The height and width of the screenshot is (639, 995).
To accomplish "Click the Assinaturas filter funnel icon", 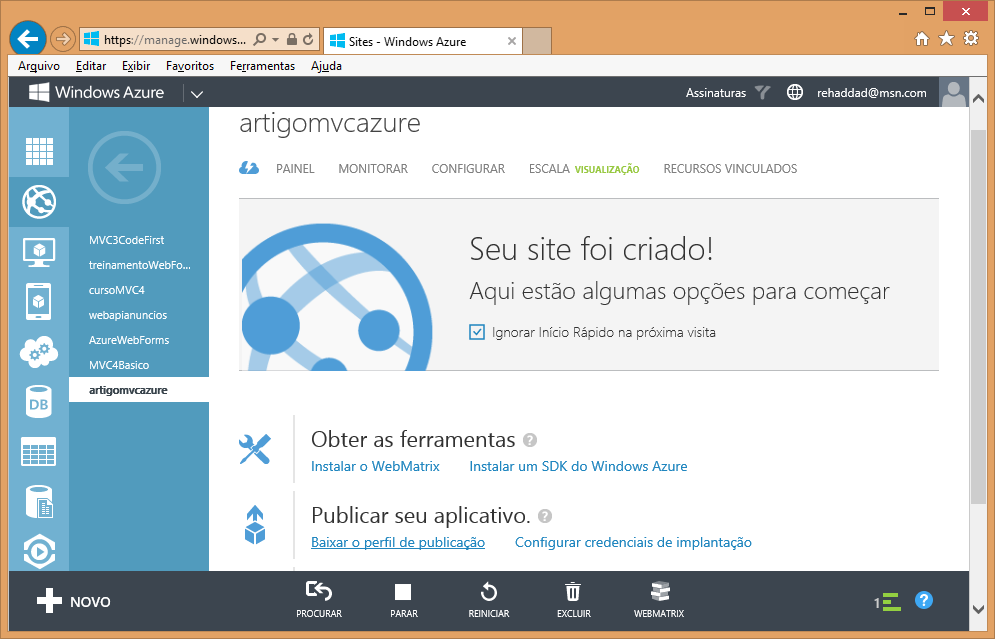I will click(763, 93).
